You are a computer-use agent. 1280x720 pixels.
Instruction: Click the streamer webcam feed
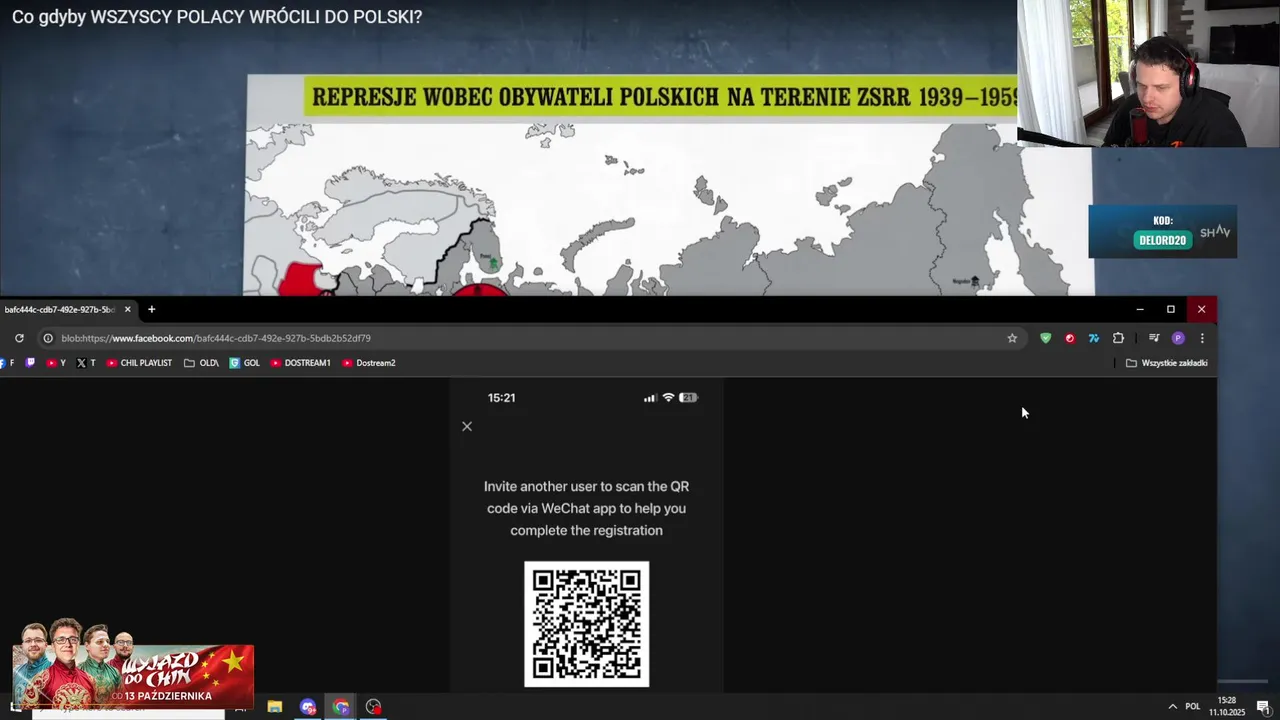[1148, 74]
